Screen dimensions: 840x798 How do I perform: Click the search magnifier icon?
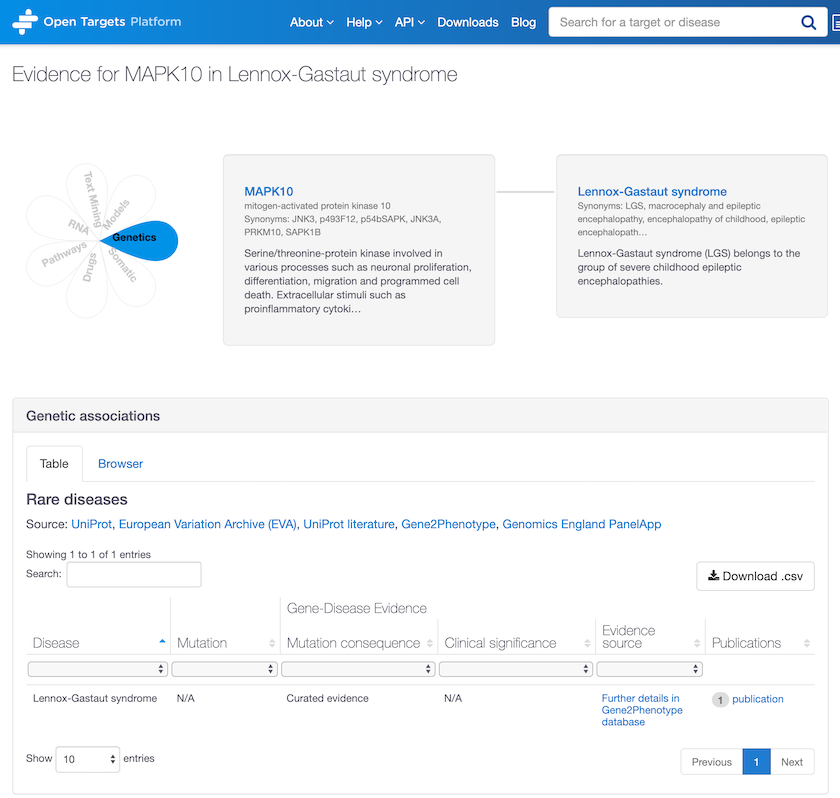[x=809, y=21]
